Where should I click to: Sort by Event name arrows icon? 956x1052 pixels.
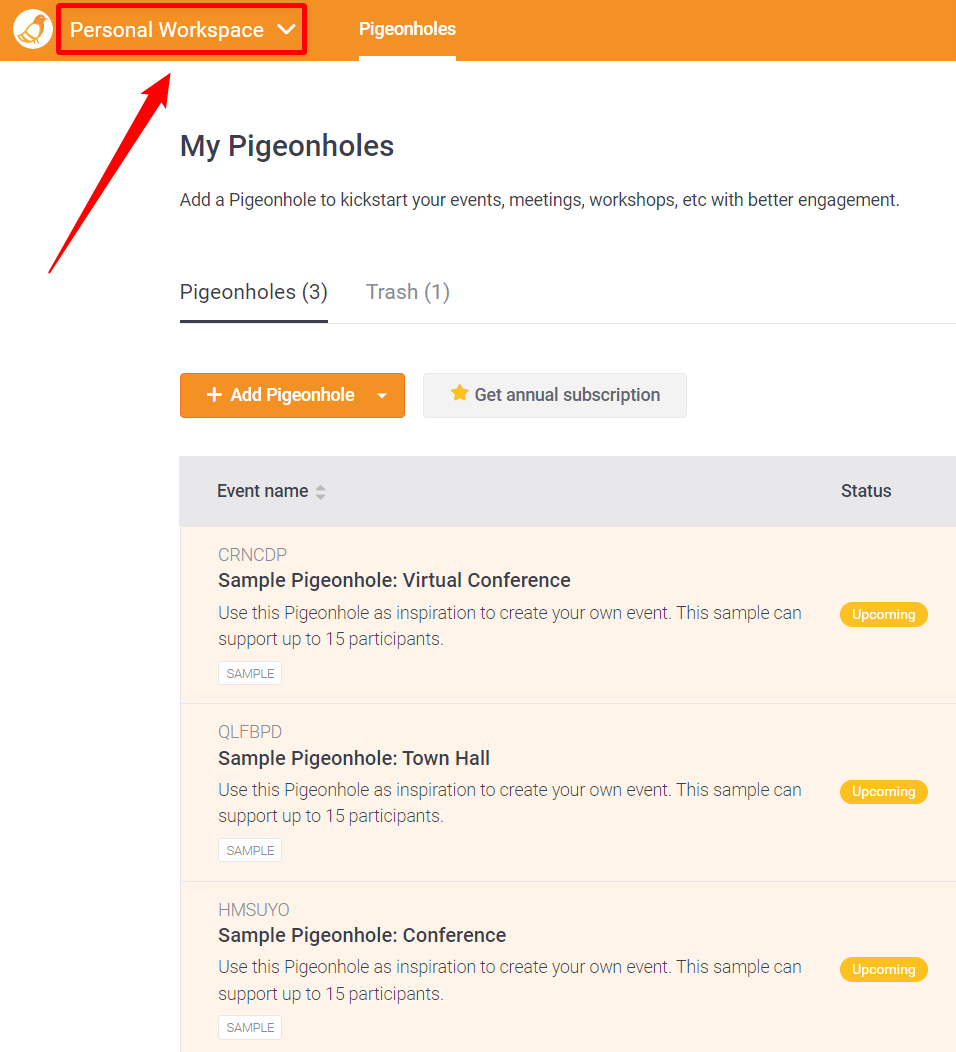(x=321, y=492)
